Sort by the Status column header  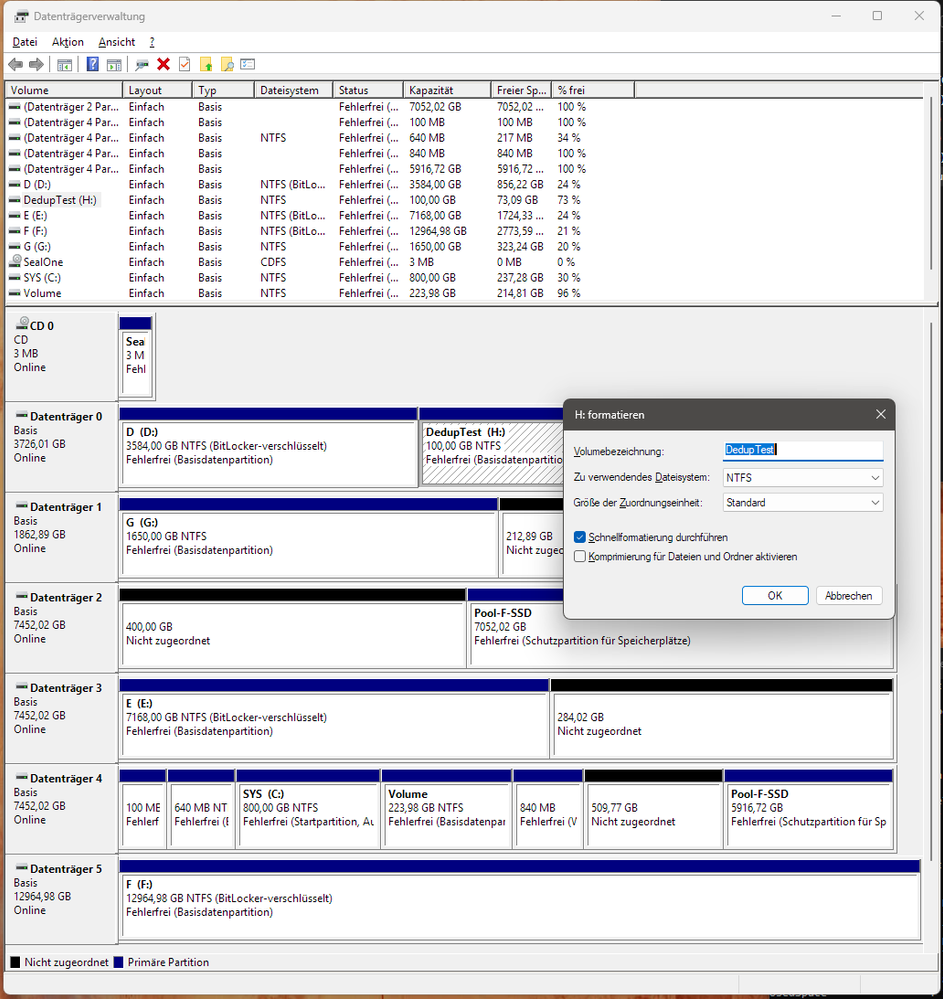coord(368,90)
